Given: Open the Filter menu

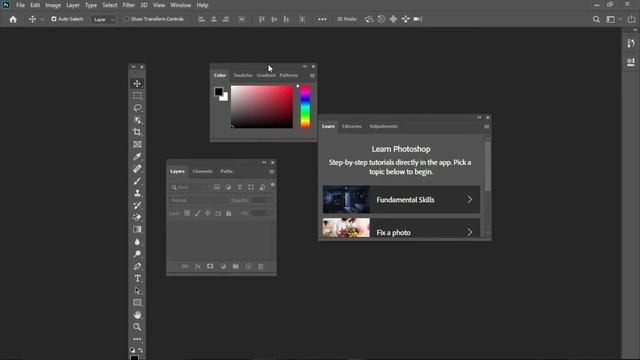Looking at the screenshot, I should (x=129, y=5).
